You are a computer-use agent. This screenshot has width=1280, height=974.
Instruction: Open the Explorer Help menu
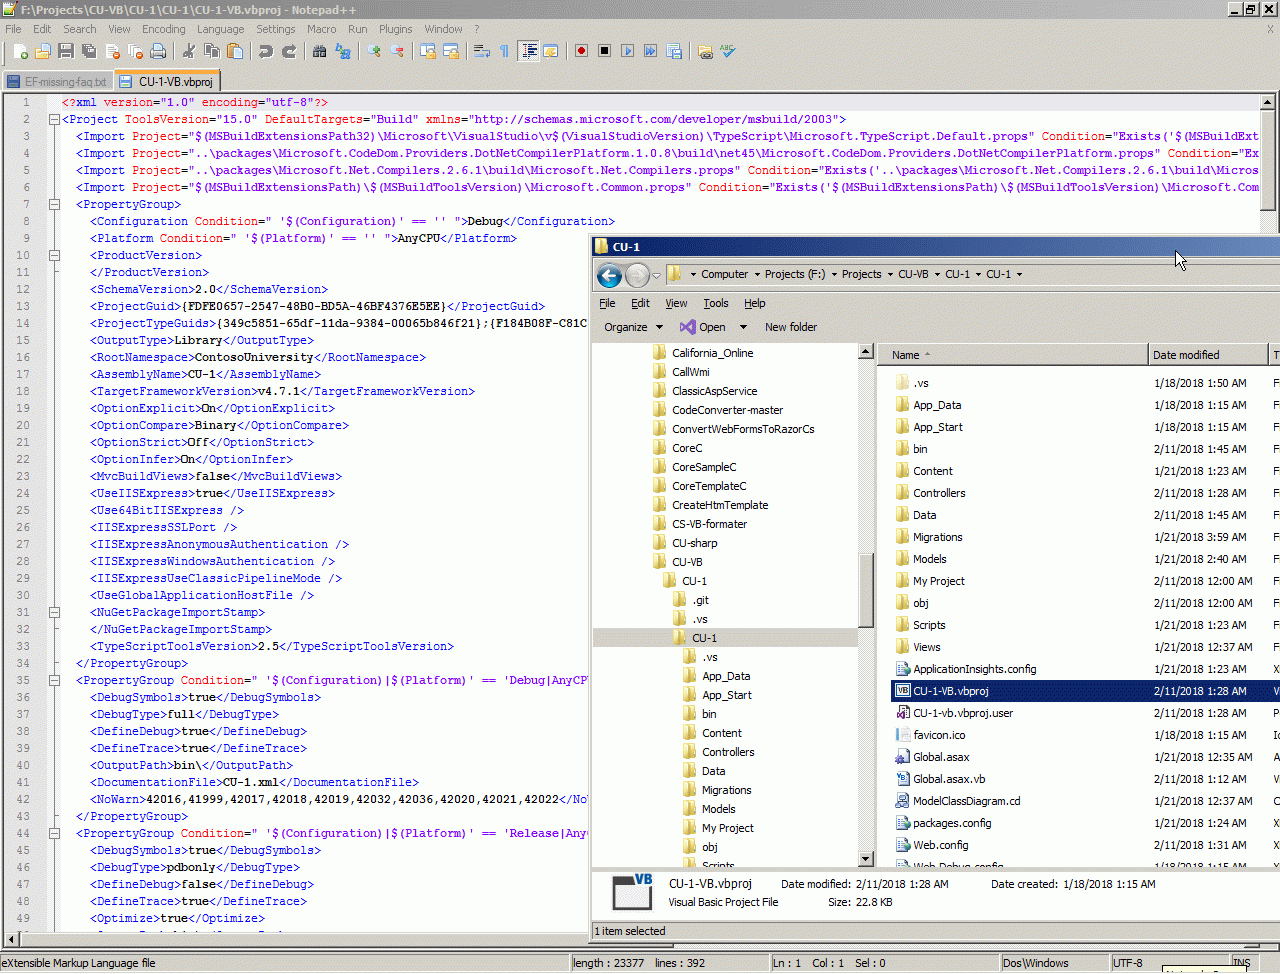755,303
